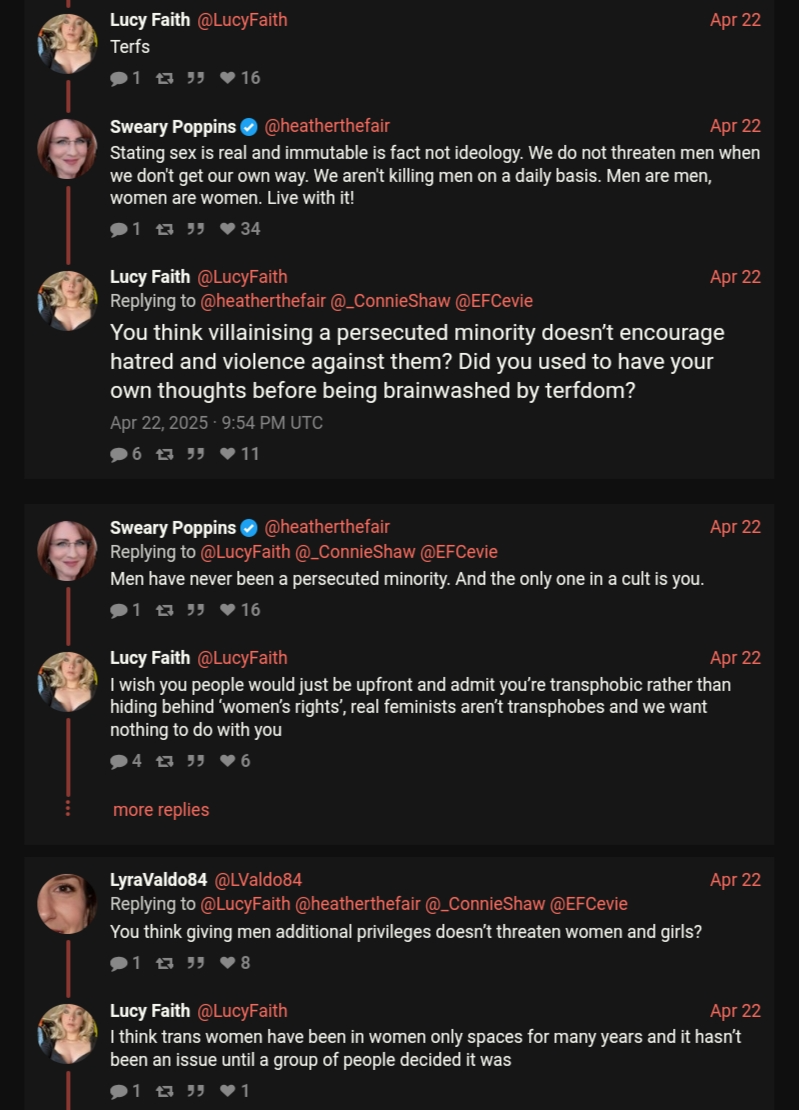Like LyraValdo84's tweet with 8 likes
This screenshot has height=1110, width=799.
228,963
